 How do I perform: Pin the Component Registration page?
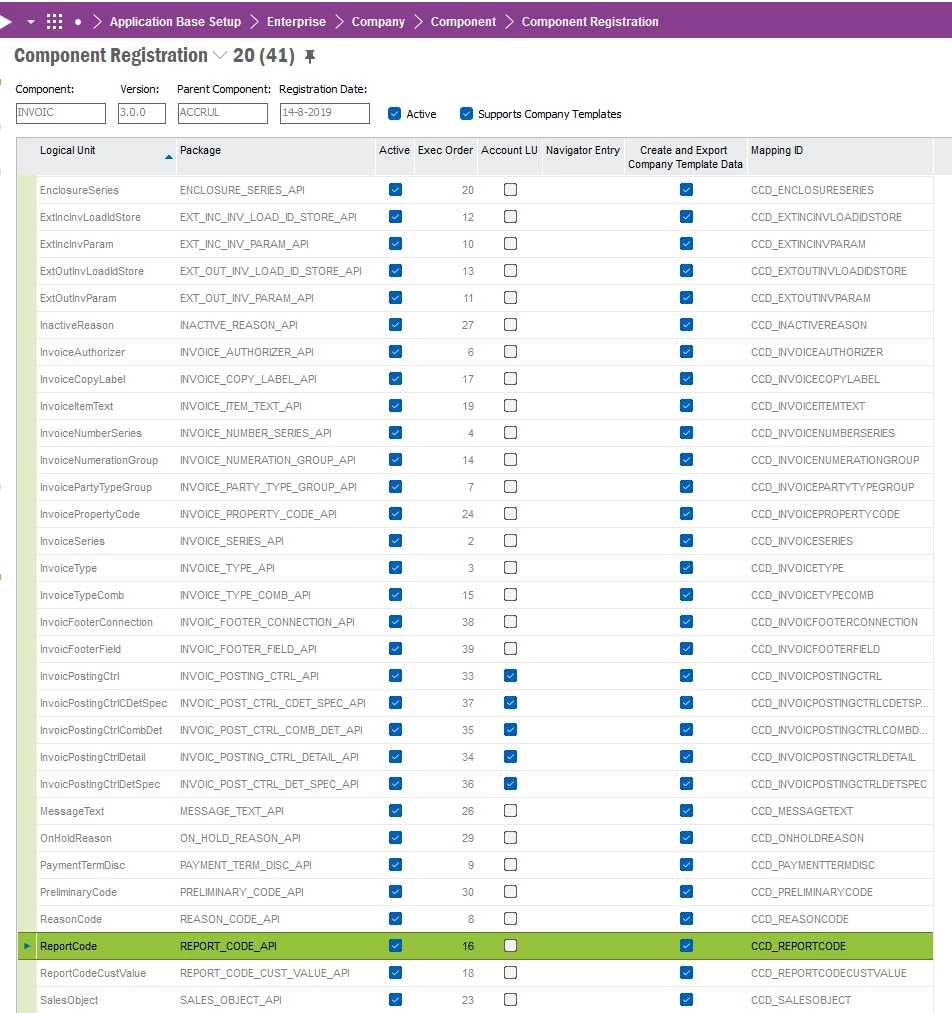pyautogui.click(x=310, y=56)
